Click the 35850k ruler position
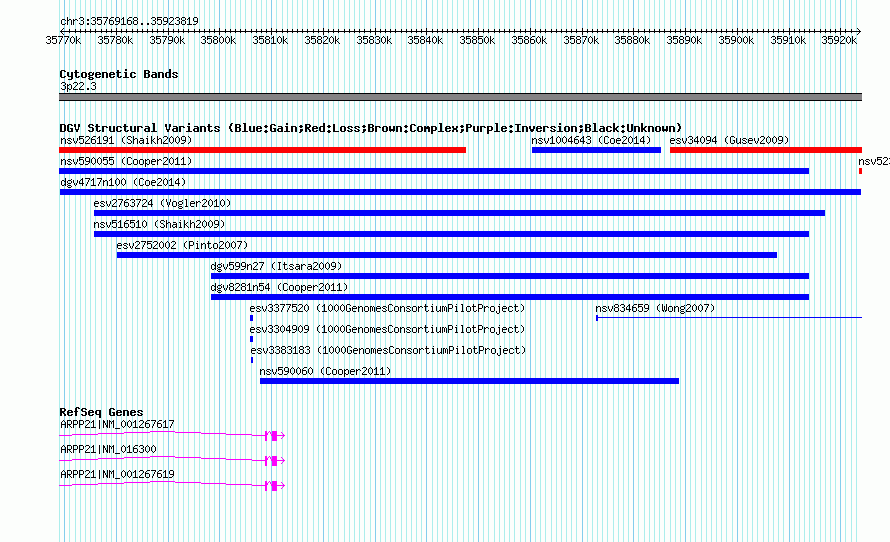 (477, 40)
